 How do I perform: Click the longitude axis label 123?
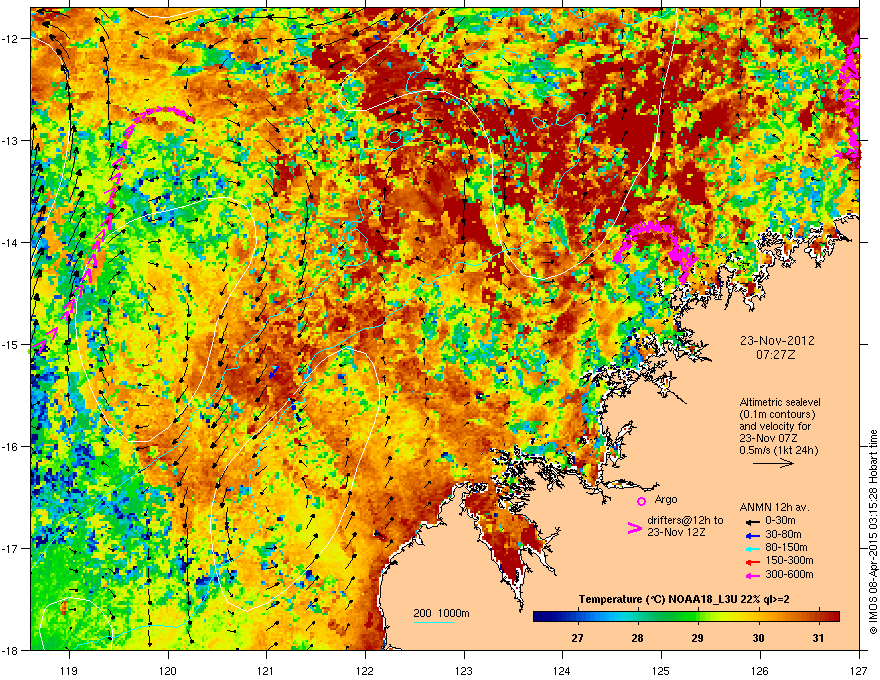[464, 670]
